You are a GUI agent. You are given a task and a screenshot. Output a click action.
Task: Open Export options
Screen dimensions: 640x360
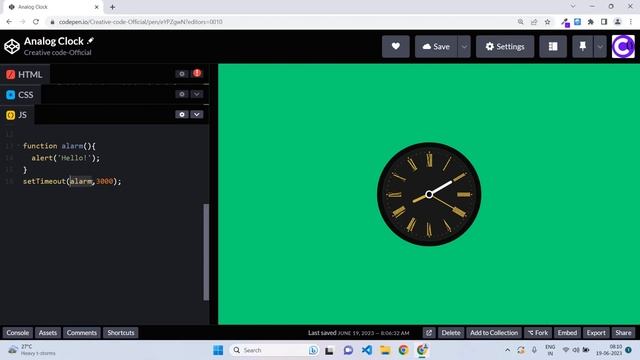pos(596,333)
